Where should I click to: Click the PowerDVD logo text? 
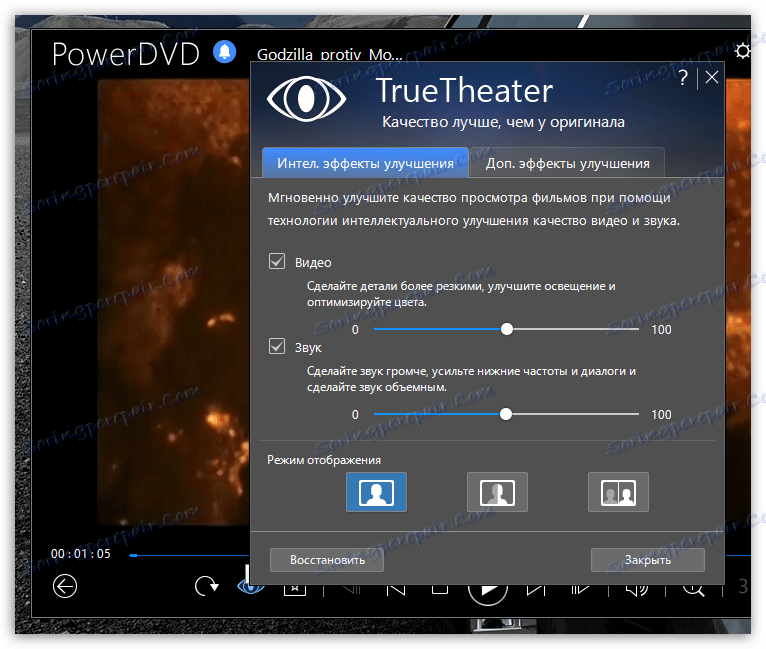(126, 54)
